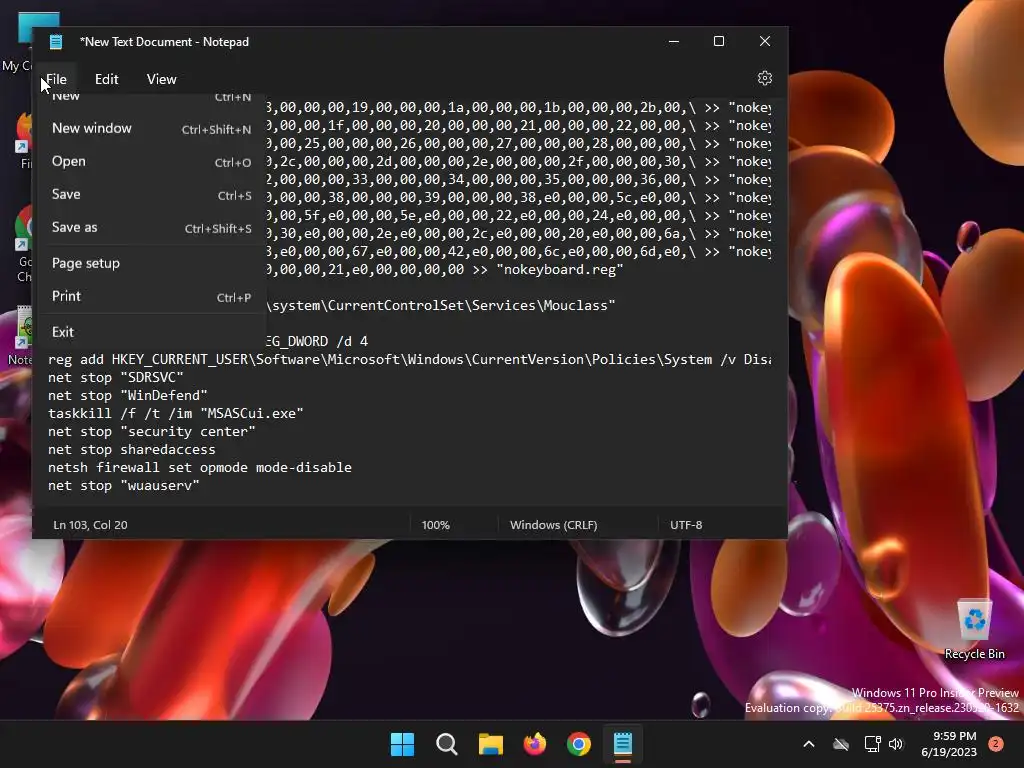Choose New window from File menu
The width and height of the screenshot is (1024, 768).
coord(152,129)
